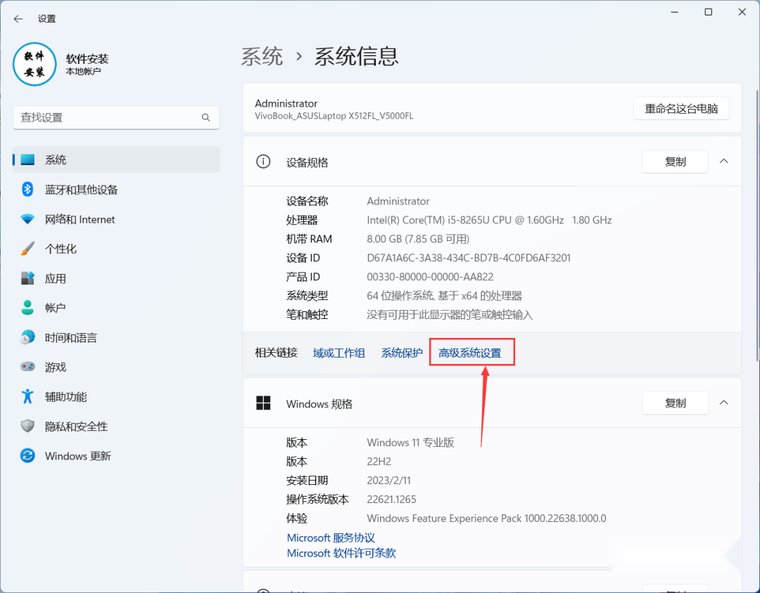The width and height of the screenshot is (760, 593).
Task: Open the Microsoft 服务协议 link
Action: pyautogui.click(x=331, y=538)
